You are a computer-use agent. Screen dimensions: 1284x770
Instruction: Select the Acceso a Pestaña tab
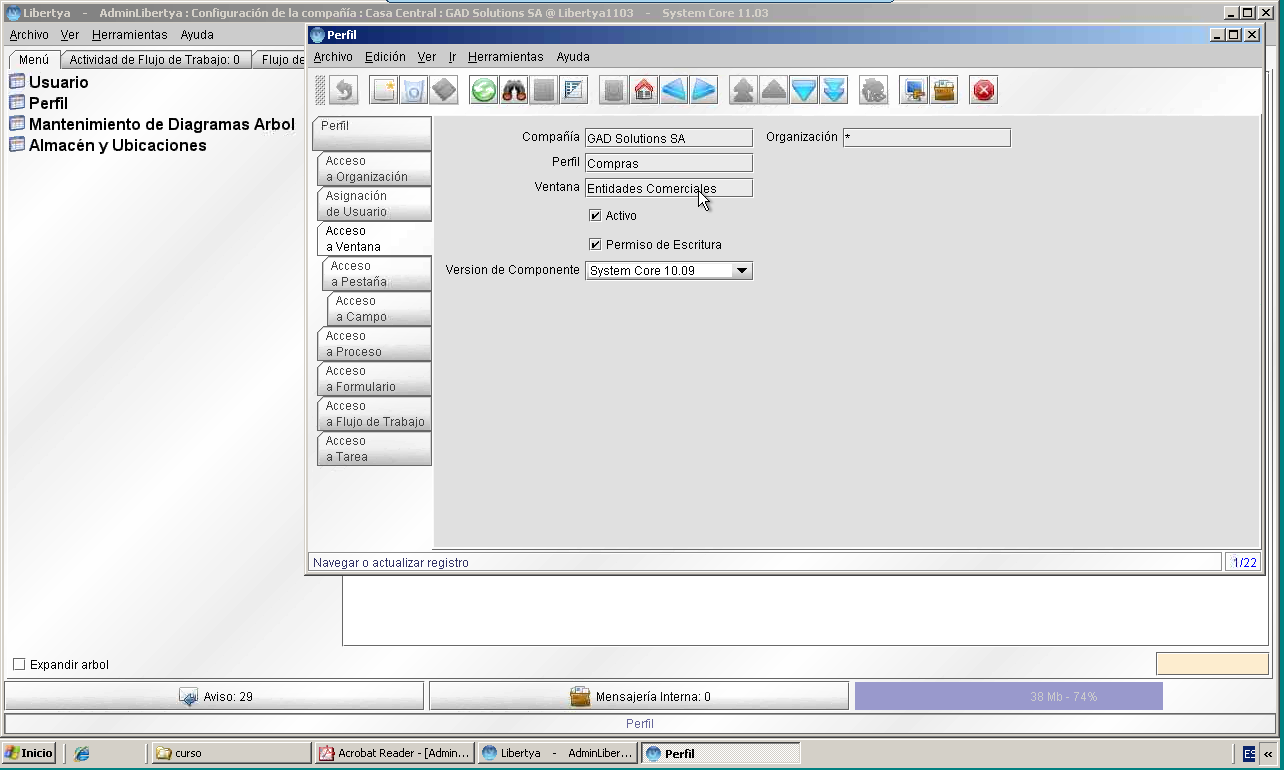tap(377, 274)
